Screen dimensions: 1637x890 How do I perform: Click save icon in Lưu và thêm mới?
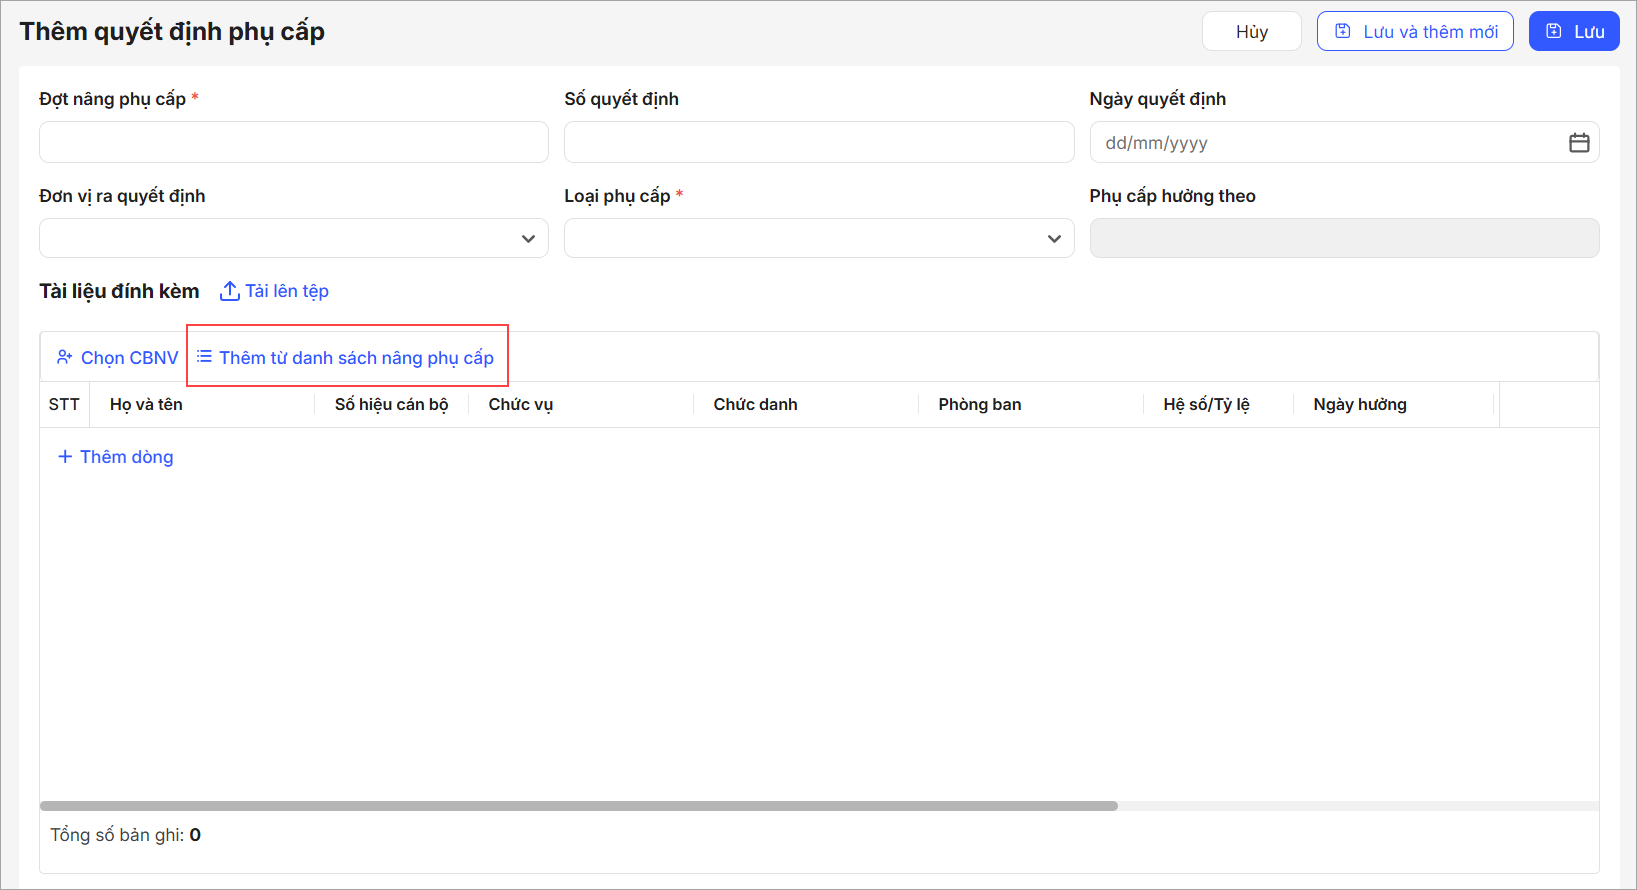(1343, 32)
